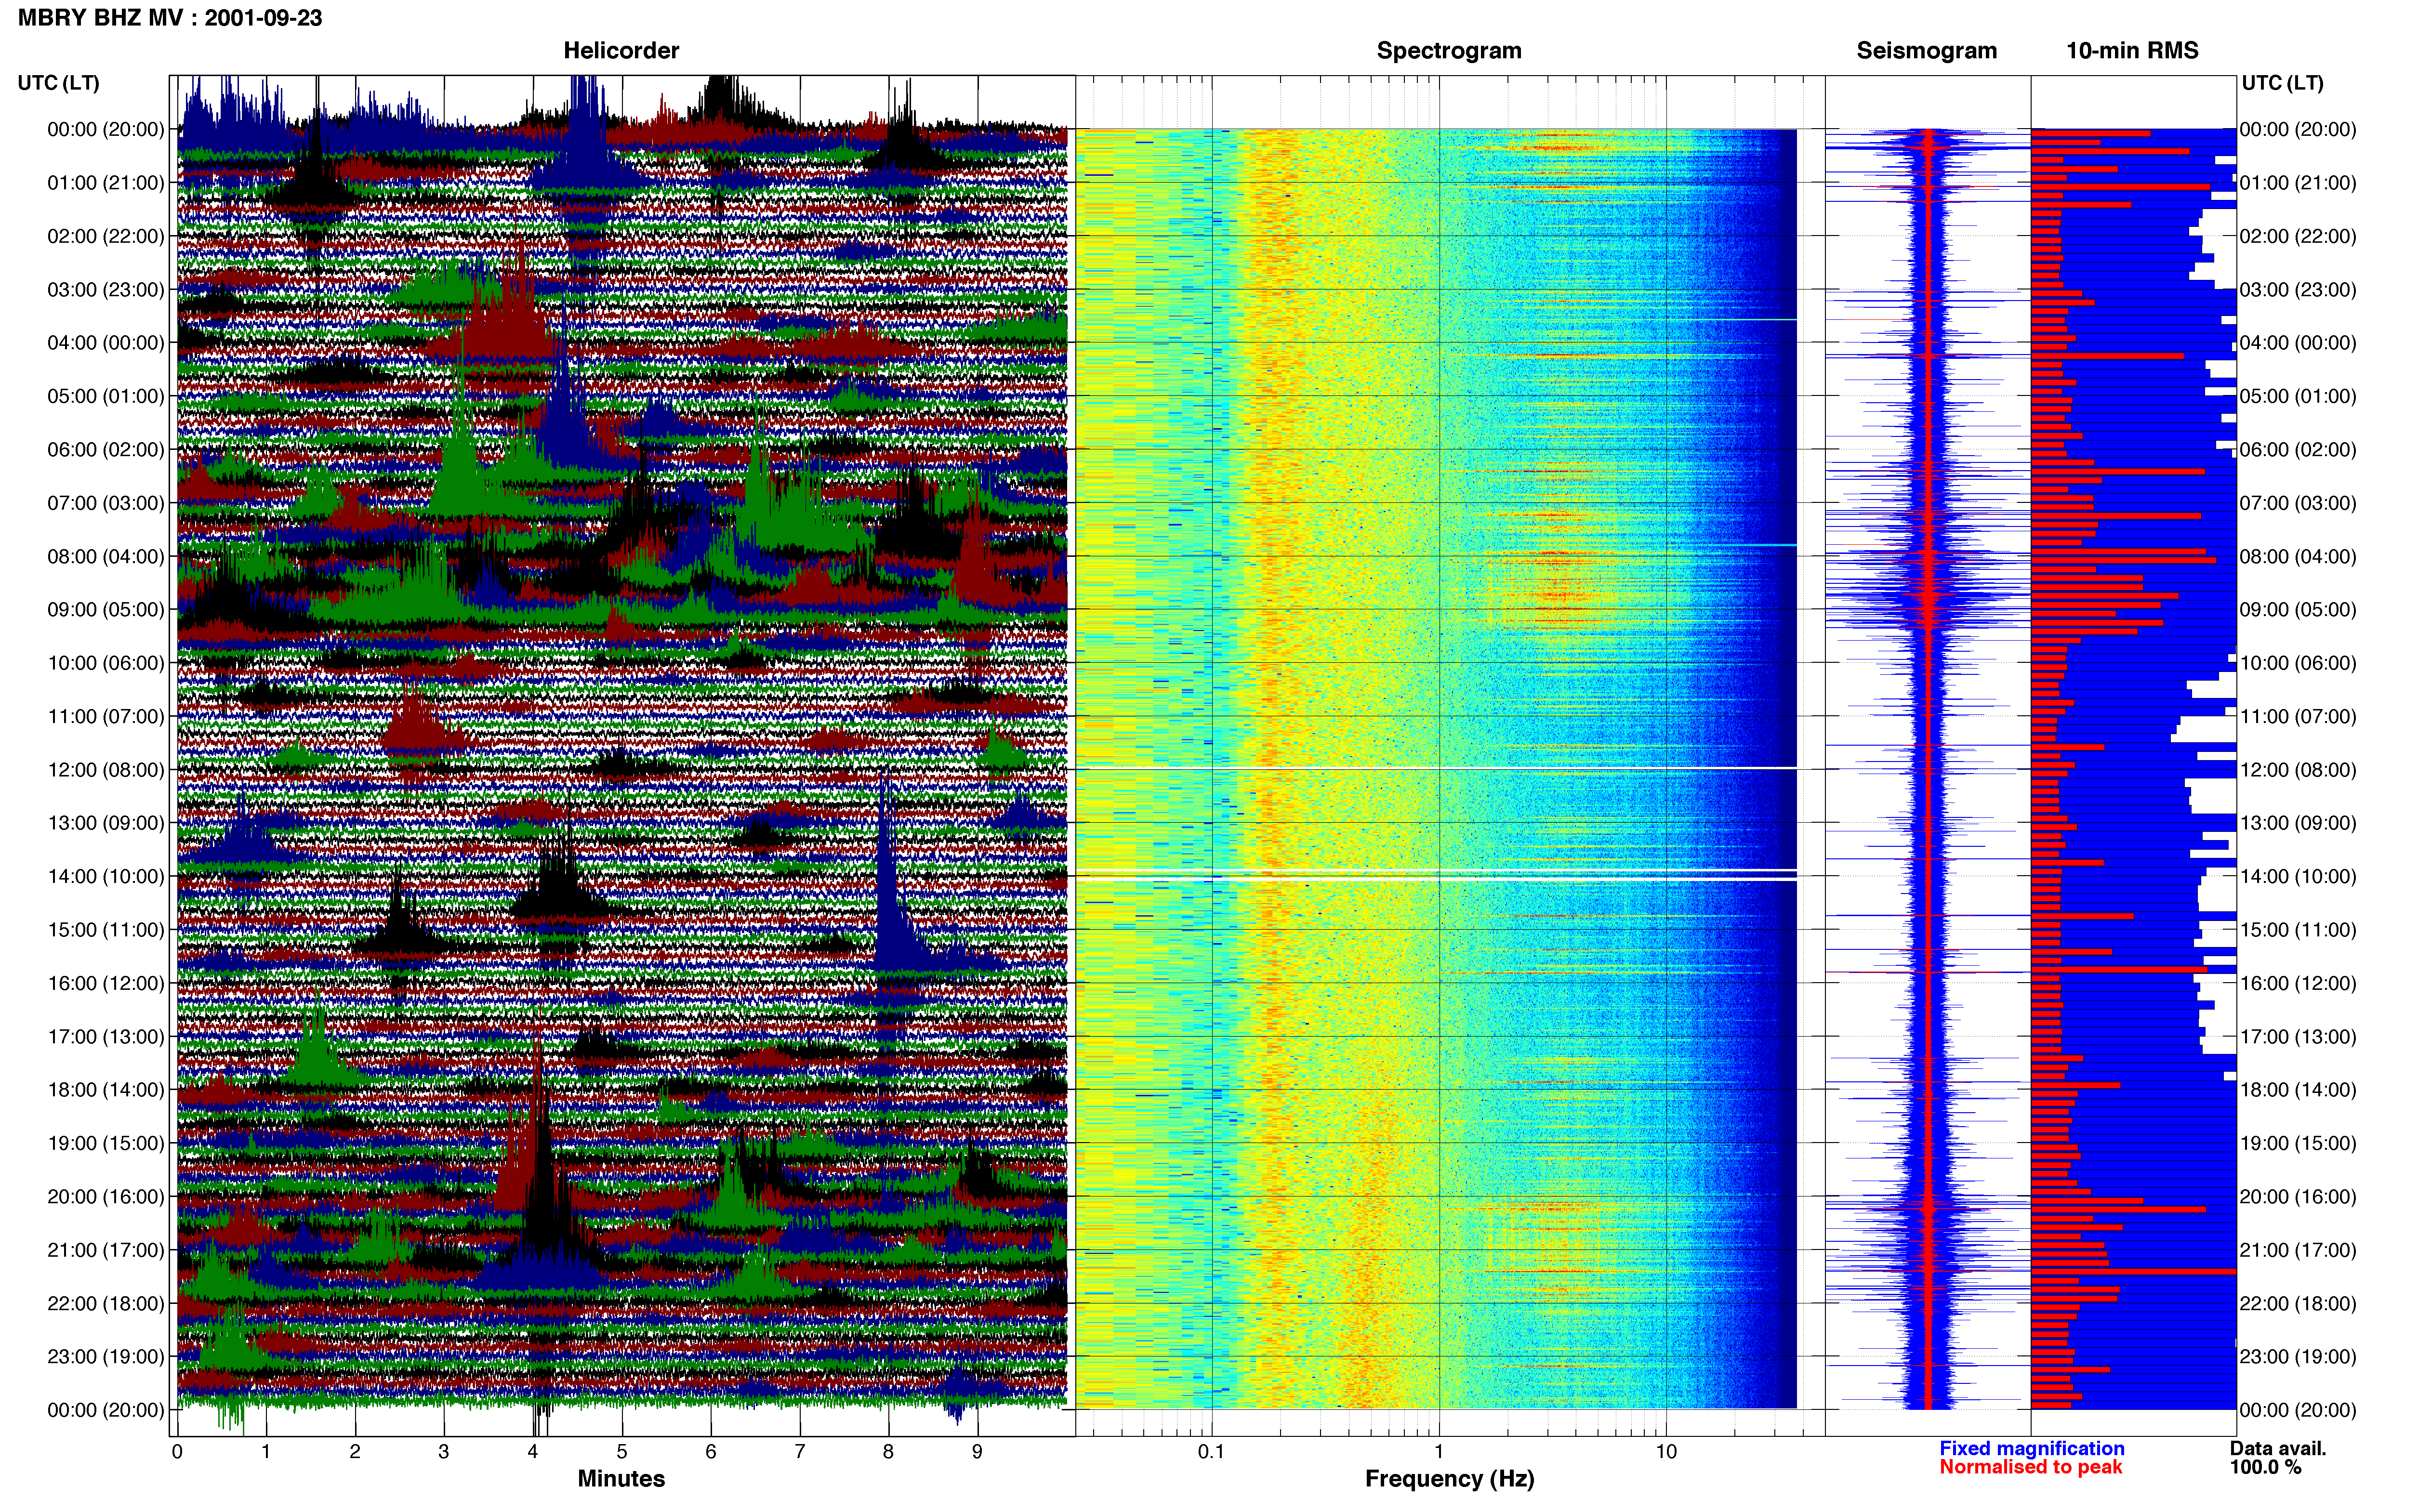Click the right '08:00 (04:00)' time label
This screenshot has height=1512, width=2418.
(x=2298, y=556)
